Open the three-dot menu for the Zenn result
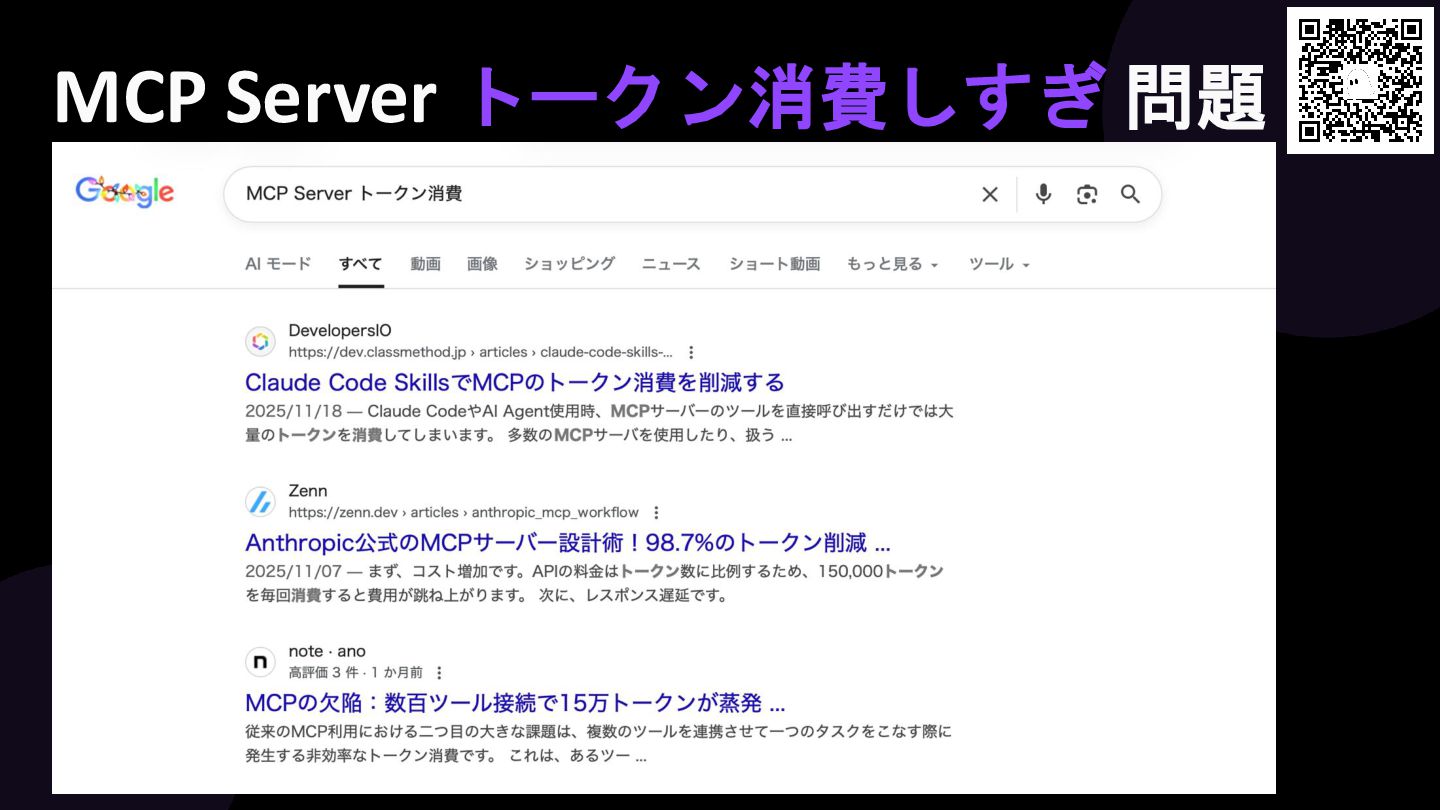Viewport: 1440px width, 810px height. (656, 512)
